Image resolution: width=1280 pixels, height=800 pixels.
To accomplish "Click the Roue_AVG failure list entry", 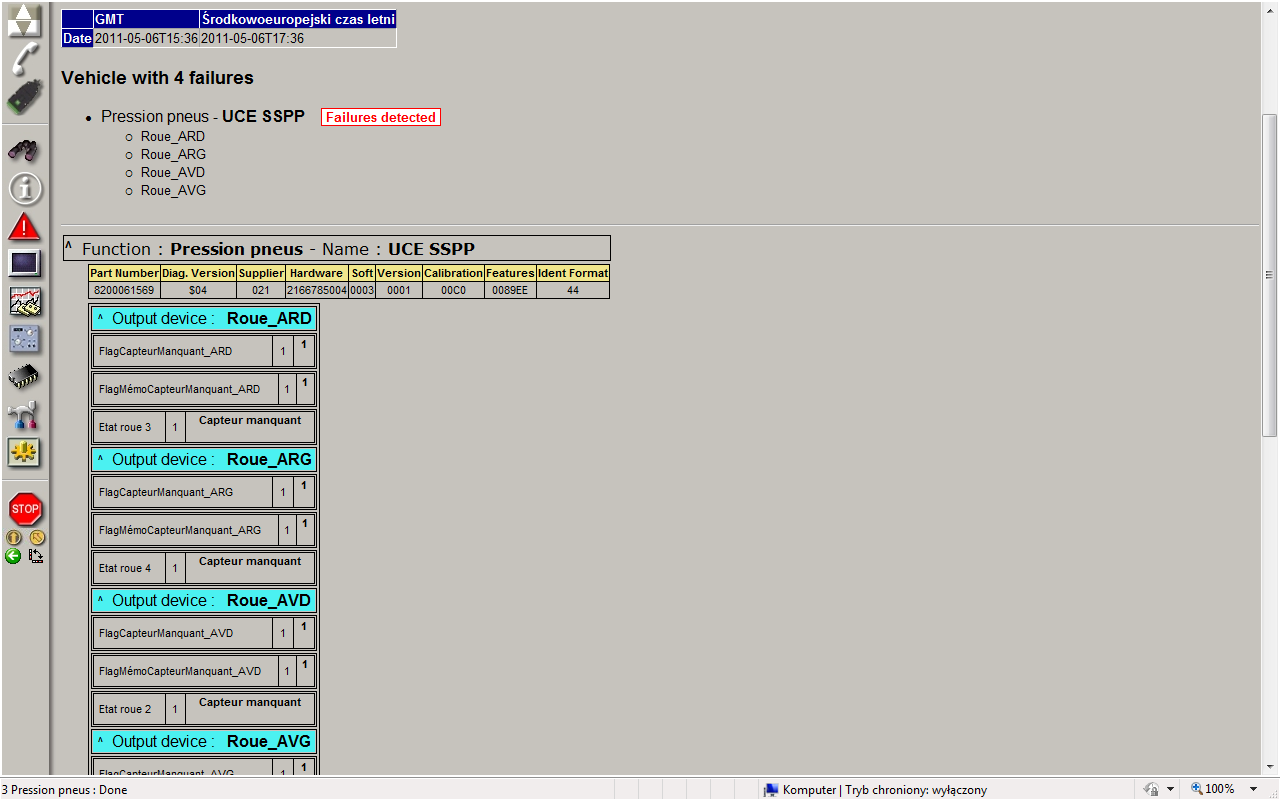I will 173,191.
